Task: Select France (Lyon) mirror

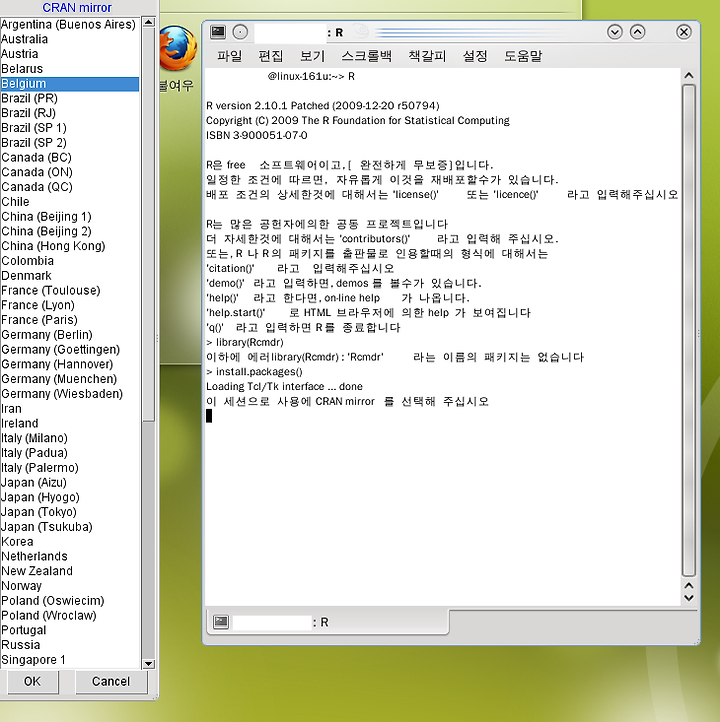Action: (70, 305)
